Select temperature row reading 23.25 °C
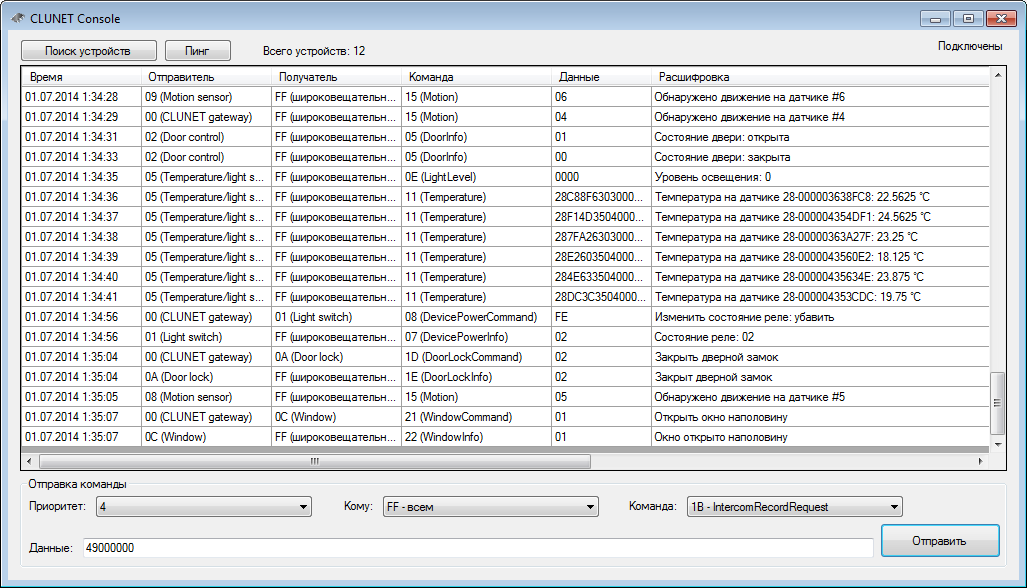 pyautogui.click(x=505, y=237)
